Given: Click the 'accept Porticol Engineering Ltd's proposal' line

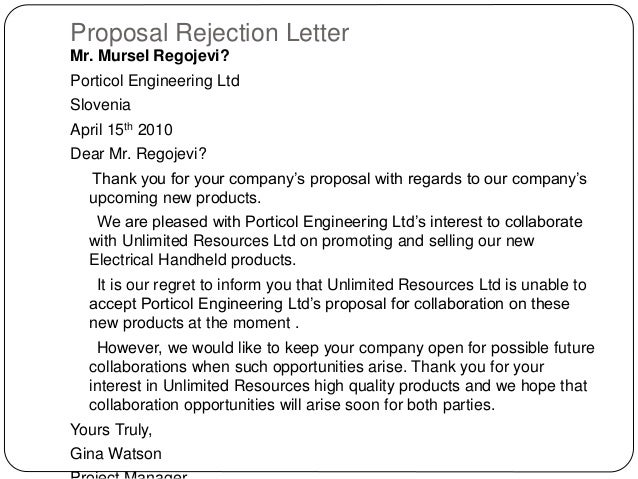Looking at the screenshot, I should tap(329, 304).
